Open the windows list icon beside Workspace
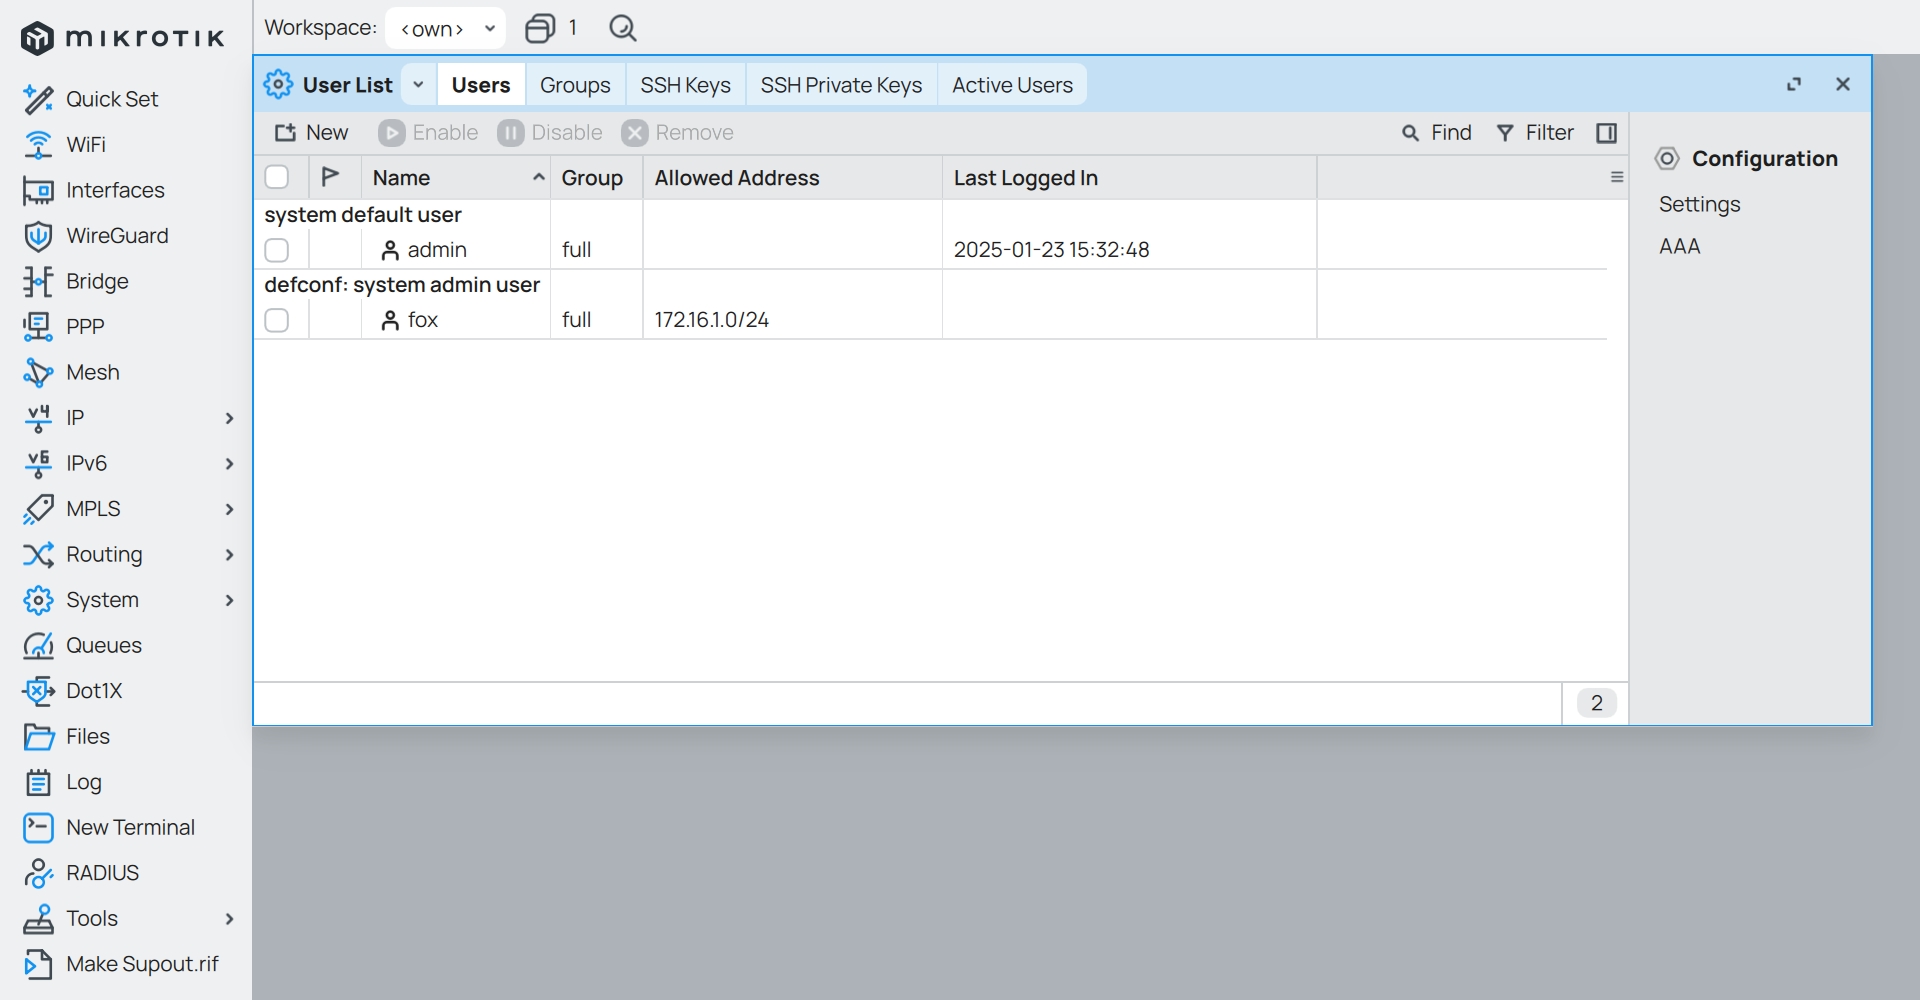Image resolution: width=1920 pixels, height=1000 pixels. tap(540, 28)
